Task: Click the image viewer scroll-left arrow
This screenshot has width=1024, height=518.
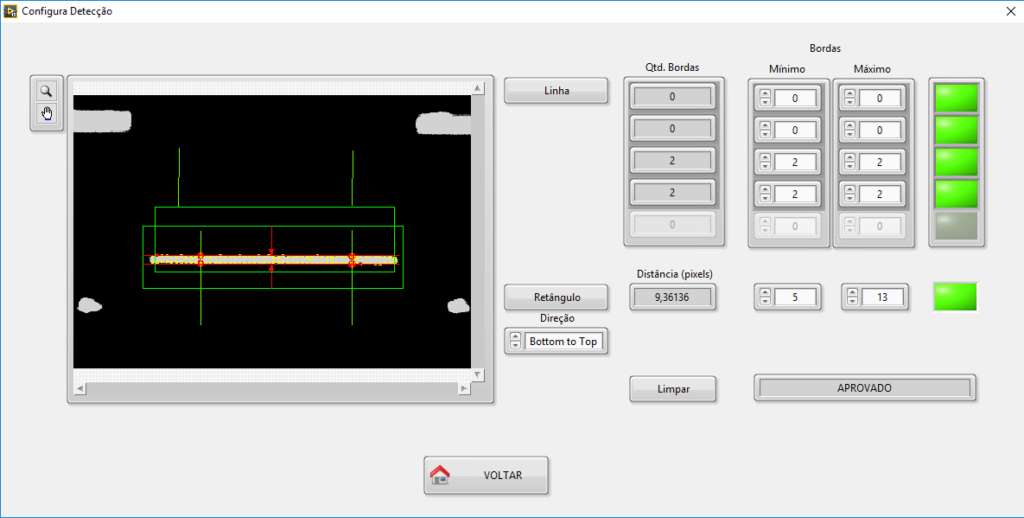Action: 80,389
